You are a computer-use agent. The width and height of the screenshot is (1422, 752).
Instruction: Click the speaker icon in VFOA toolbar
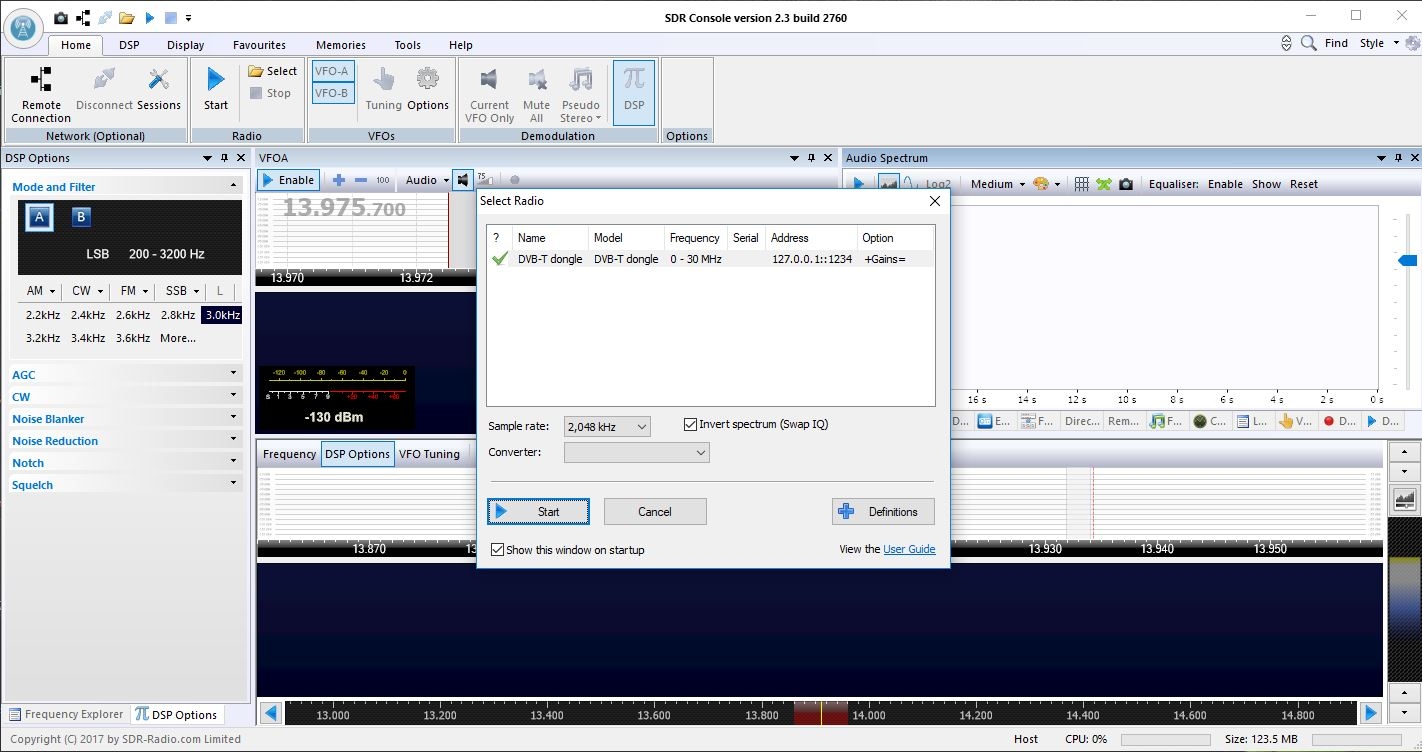pos(462,180)
